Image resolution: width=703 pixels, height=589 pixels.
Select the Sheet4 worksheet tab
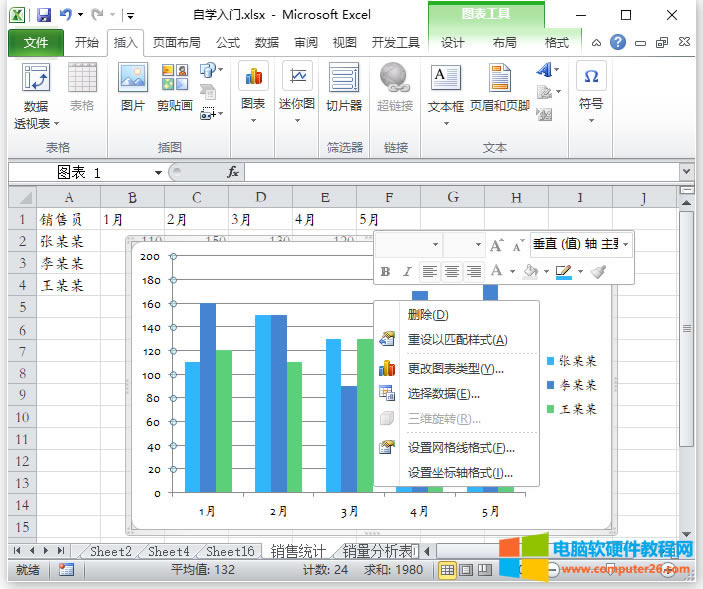click(x=168, y=551)
